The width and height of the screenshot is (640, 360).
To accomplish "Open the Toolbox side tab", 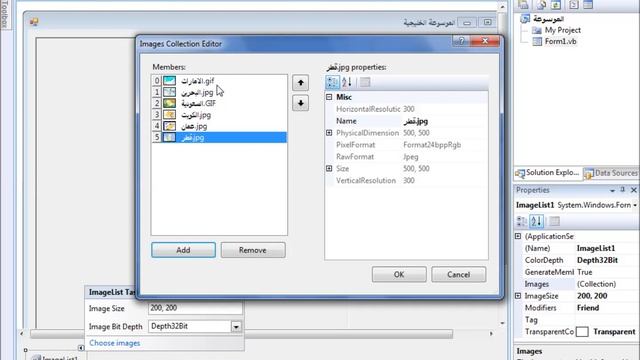I will click(x=4, y=15).
